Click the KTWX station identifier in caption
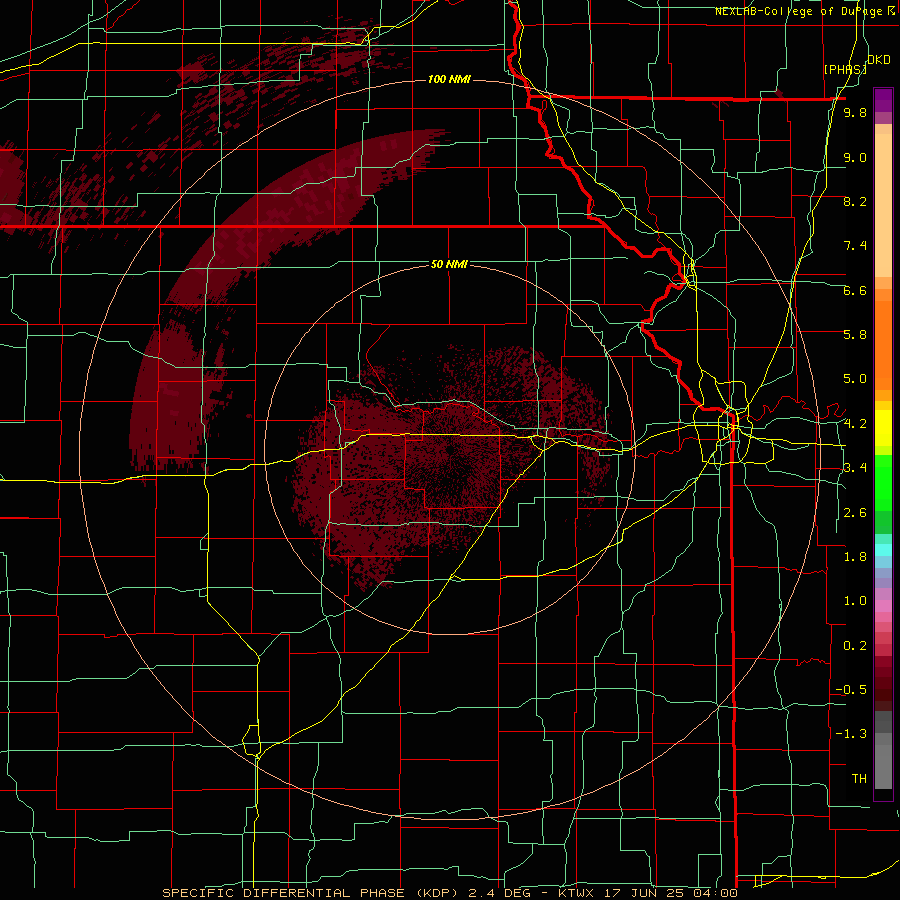The height and width of the screenshot is (900, 900). coord(576,893)
